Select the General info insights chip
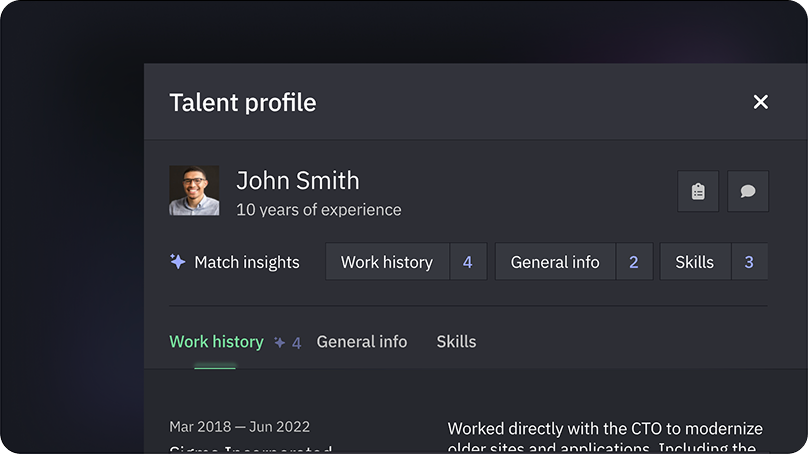Screen dimensions: 808x454 (555, 262)
